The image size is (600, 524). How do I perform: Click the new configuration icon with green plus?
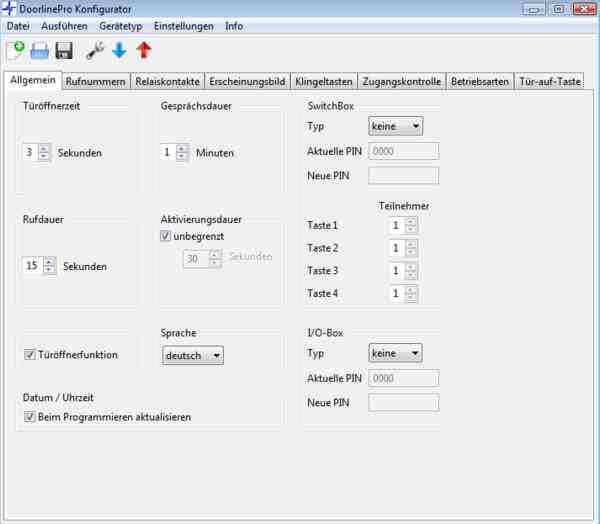(16, 51)
